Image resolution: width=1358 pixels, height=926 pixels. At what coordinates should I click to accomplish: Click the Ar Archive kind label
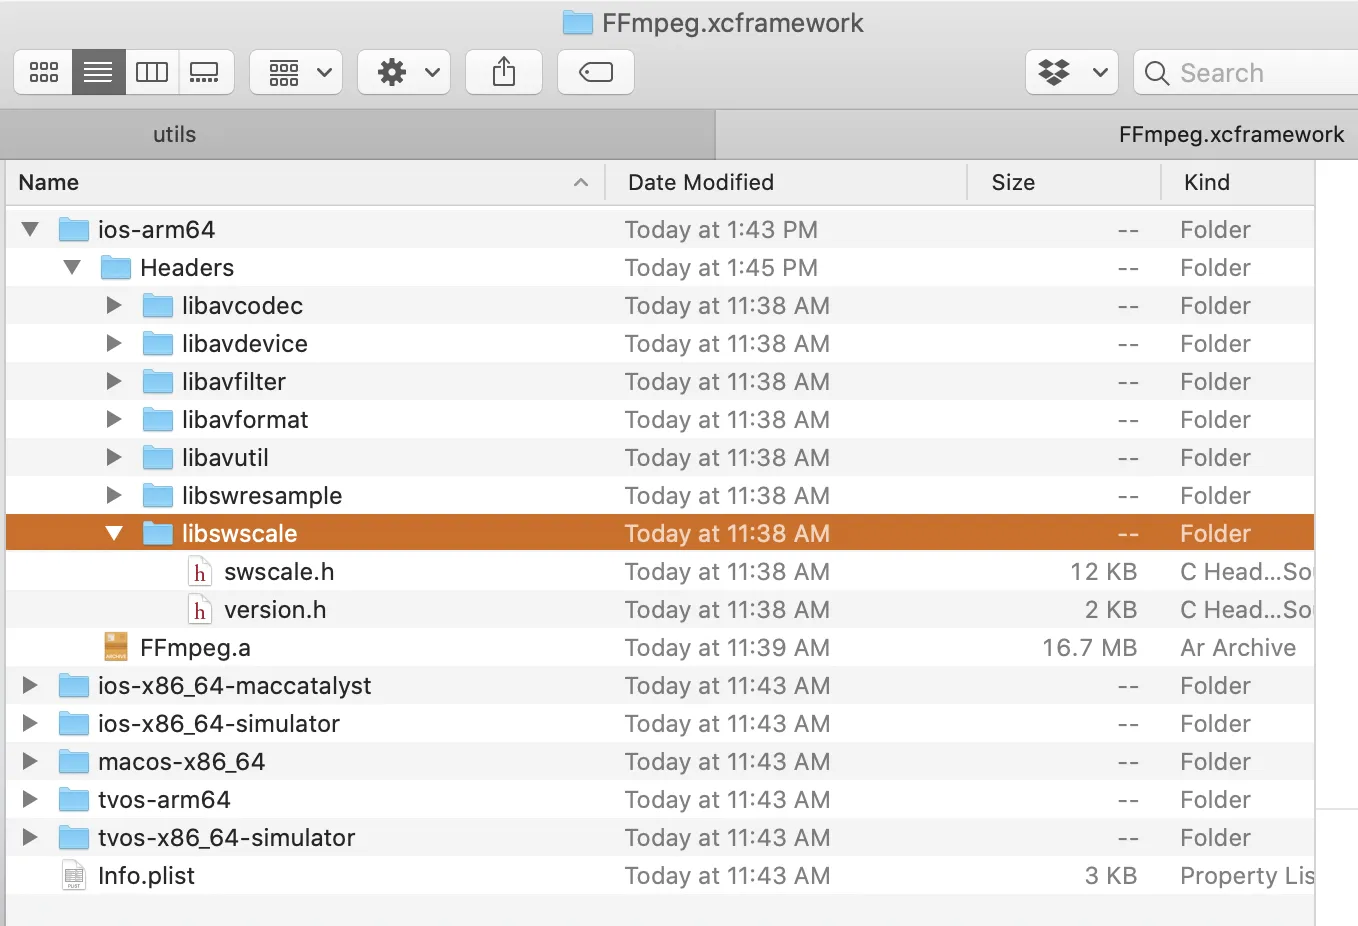[x=1238, y=648]
